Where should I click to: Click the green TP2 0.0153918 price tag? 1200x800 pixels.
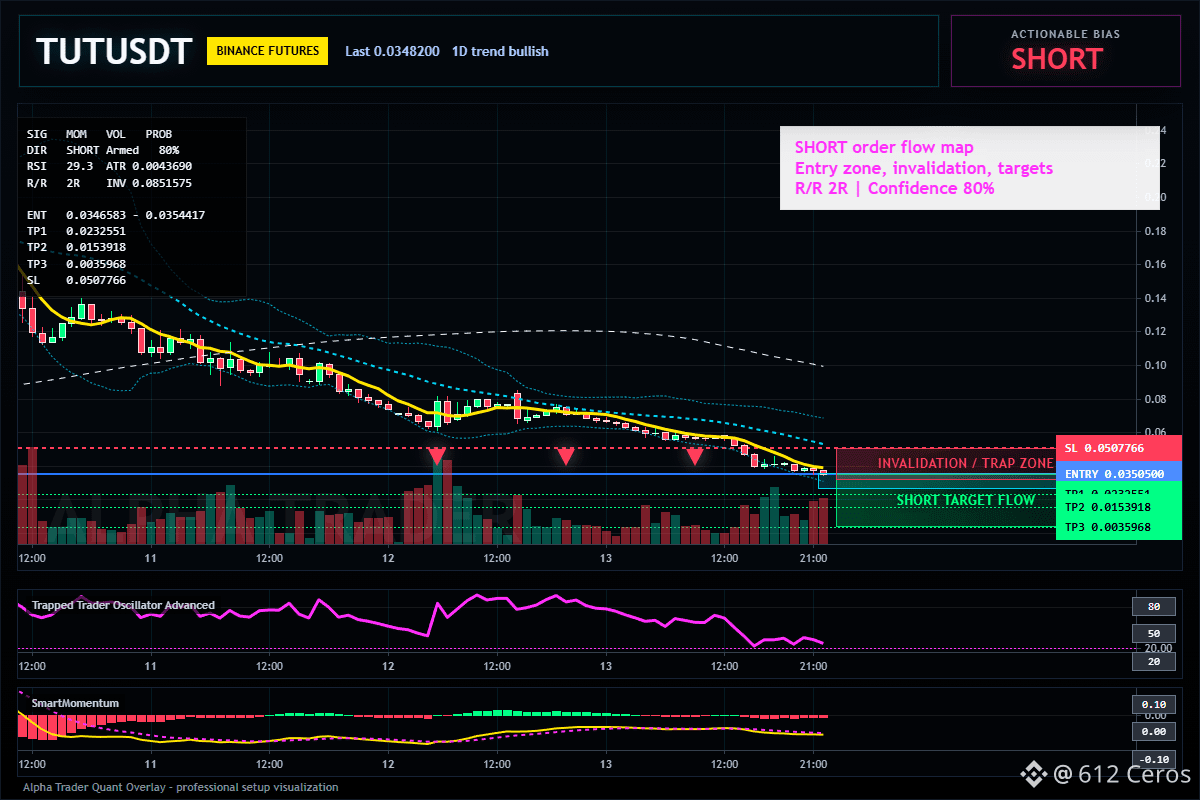1119,507
